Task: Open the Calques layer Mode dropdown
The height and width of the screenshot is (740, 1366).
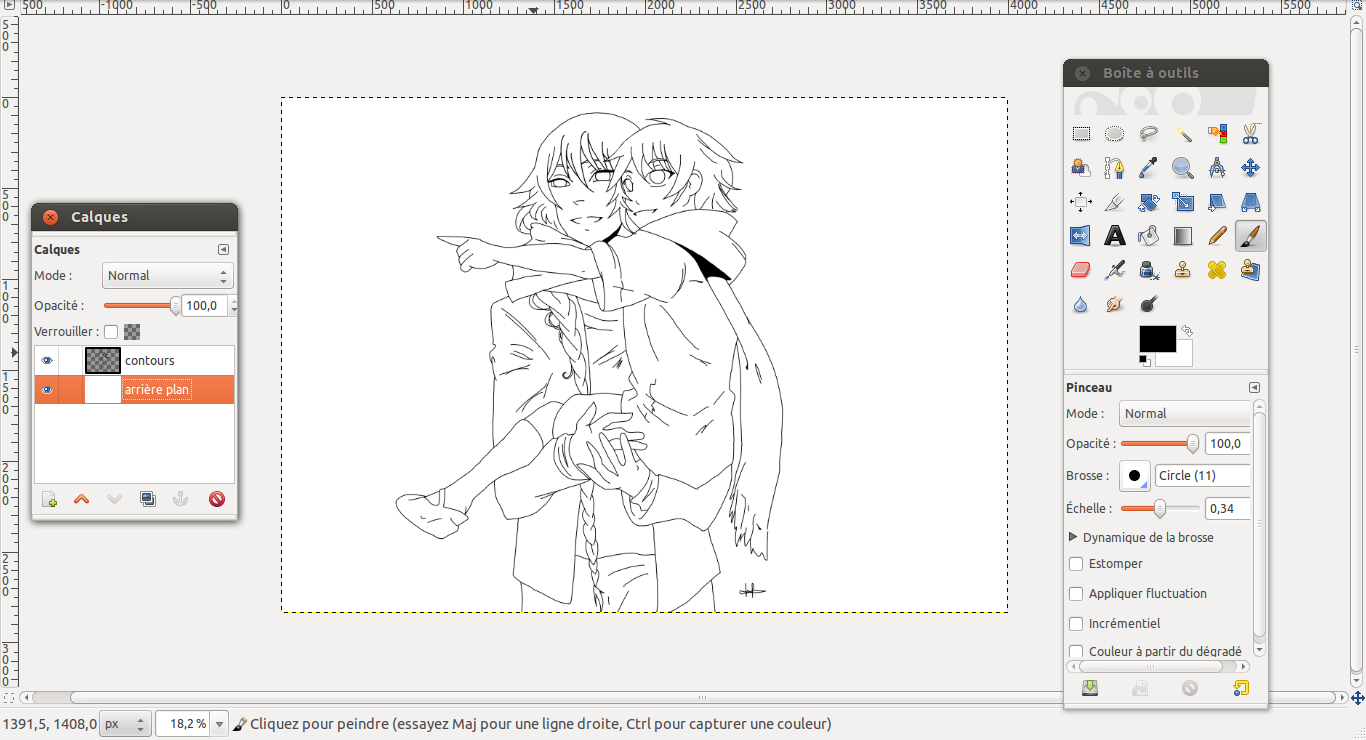Action: point(168,276)
